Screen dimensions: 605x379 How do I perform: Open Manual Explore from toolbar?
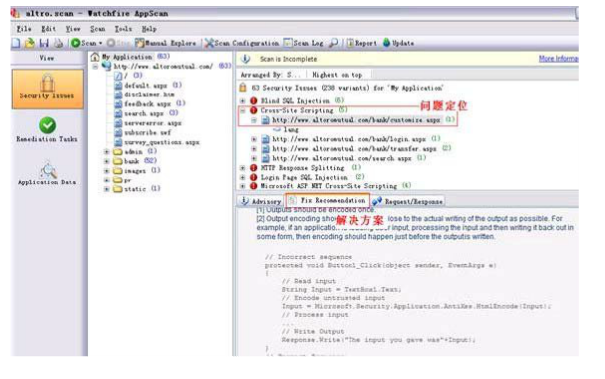[166, 43]
